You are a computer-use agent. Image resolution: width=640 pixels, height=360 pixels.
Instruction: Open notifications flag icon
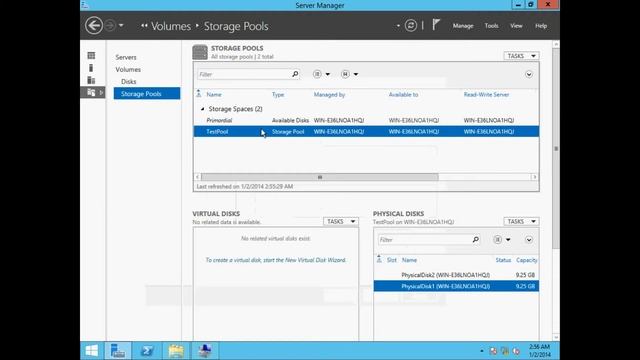(x=436, y=25)
